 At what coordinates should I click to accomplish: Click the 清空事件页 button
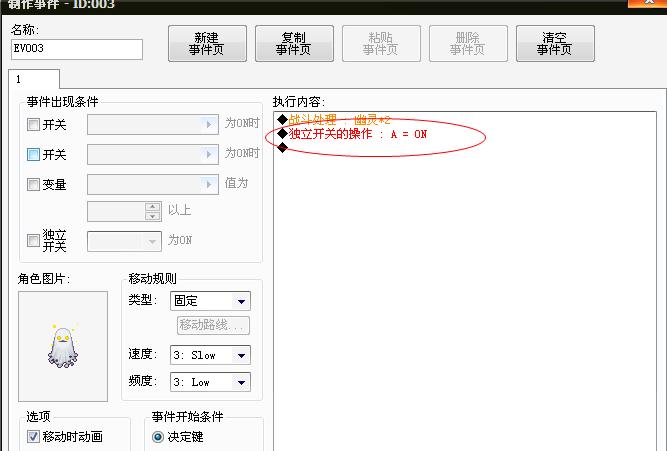pos(555,43)
